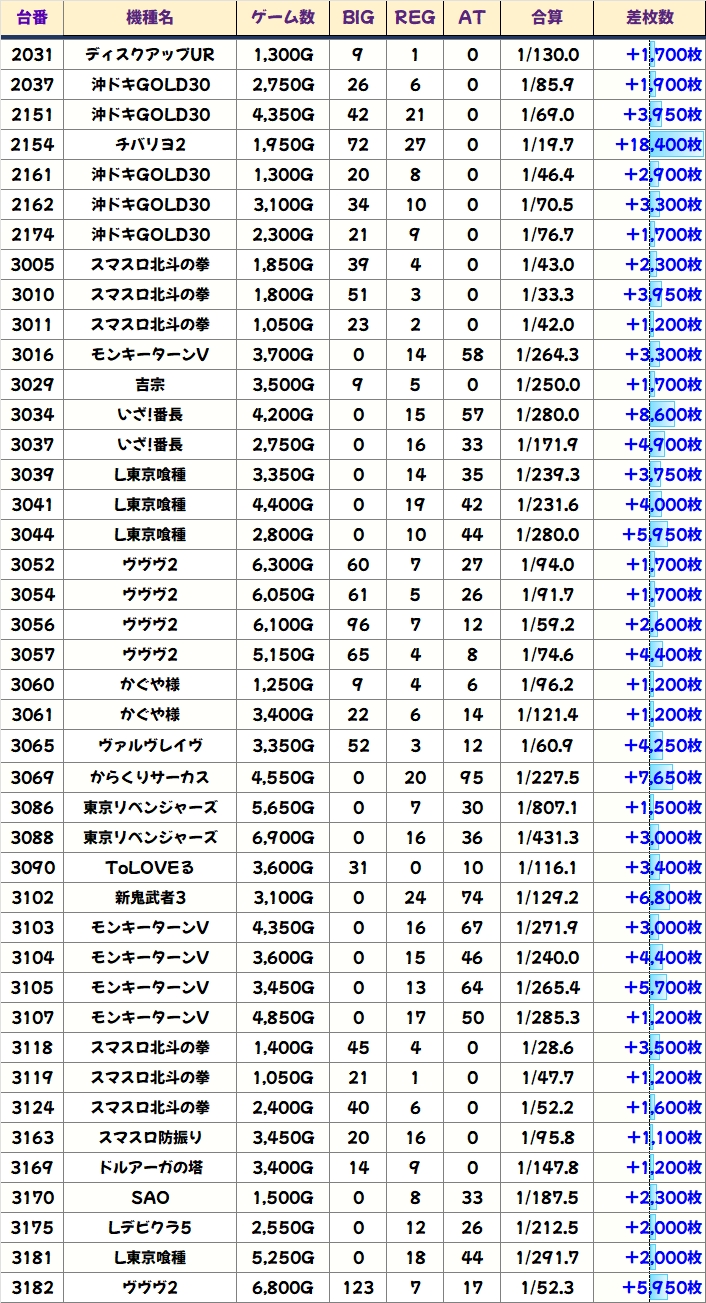Click the 台番 column header
The width and height of the screenshot is (706, 1303).
pyautogui.click(x=32, y=18)
